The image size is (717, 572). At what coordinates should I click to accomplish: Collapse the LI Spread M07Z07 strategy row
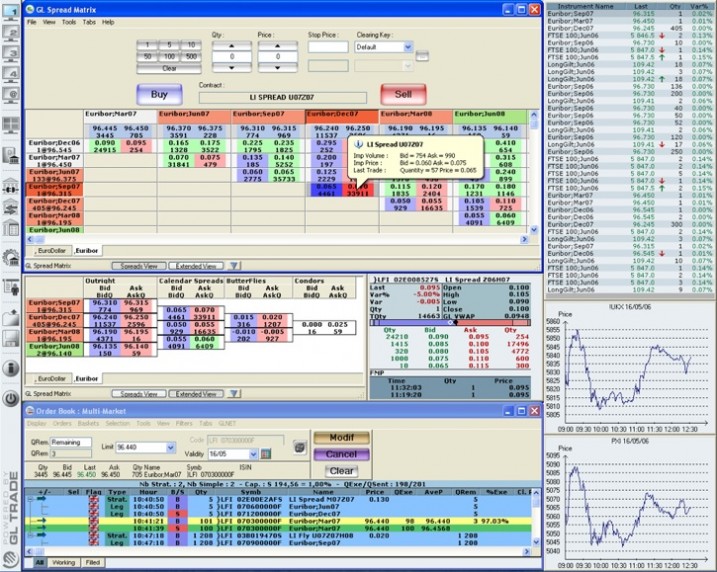pos(30,499)
